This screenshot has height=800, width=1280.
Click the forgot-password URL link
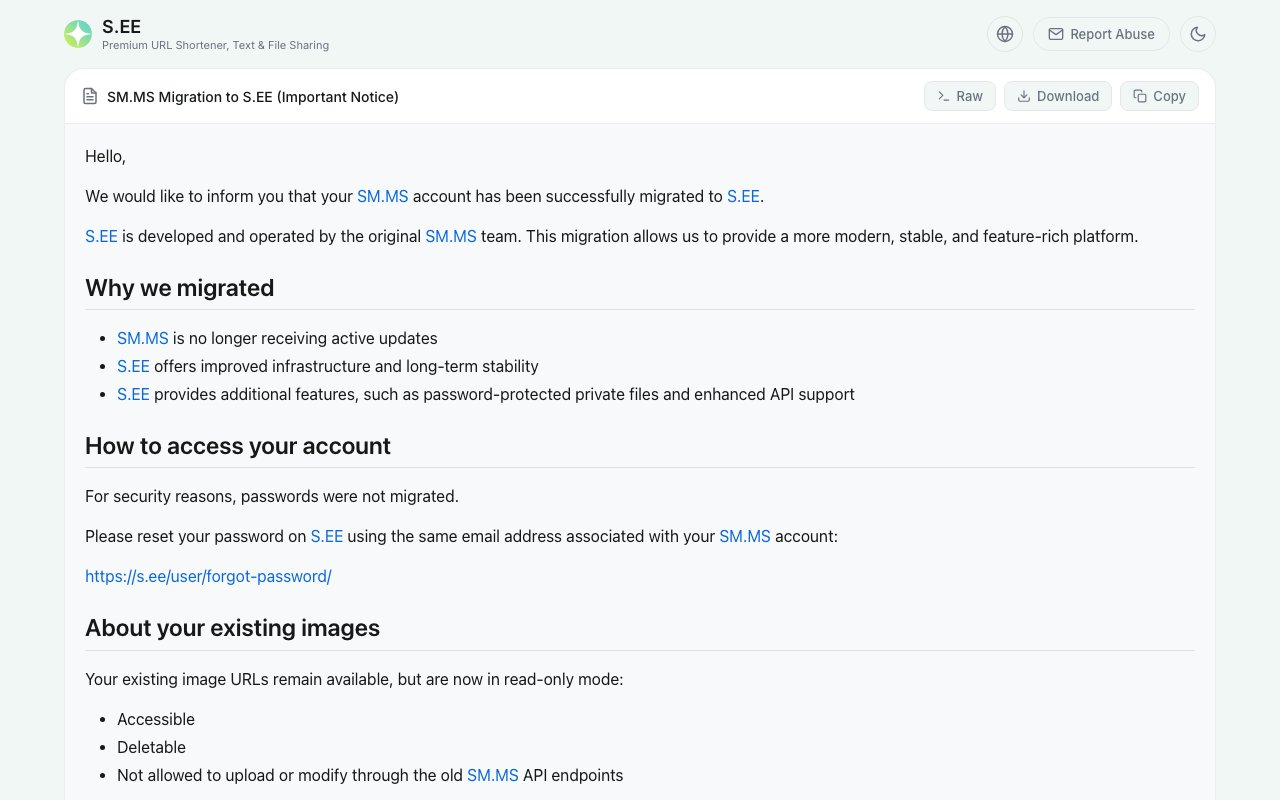coord(208,576)
